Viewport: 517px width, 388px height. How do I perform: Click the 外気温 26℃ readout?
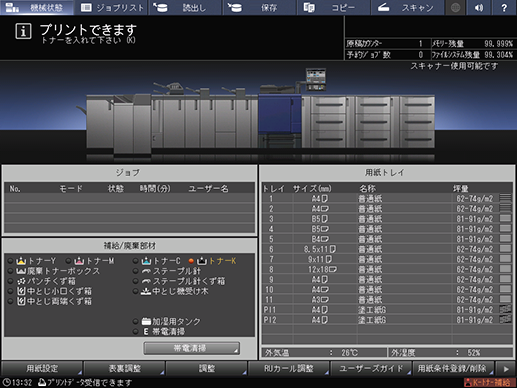(x=324, y=352)
